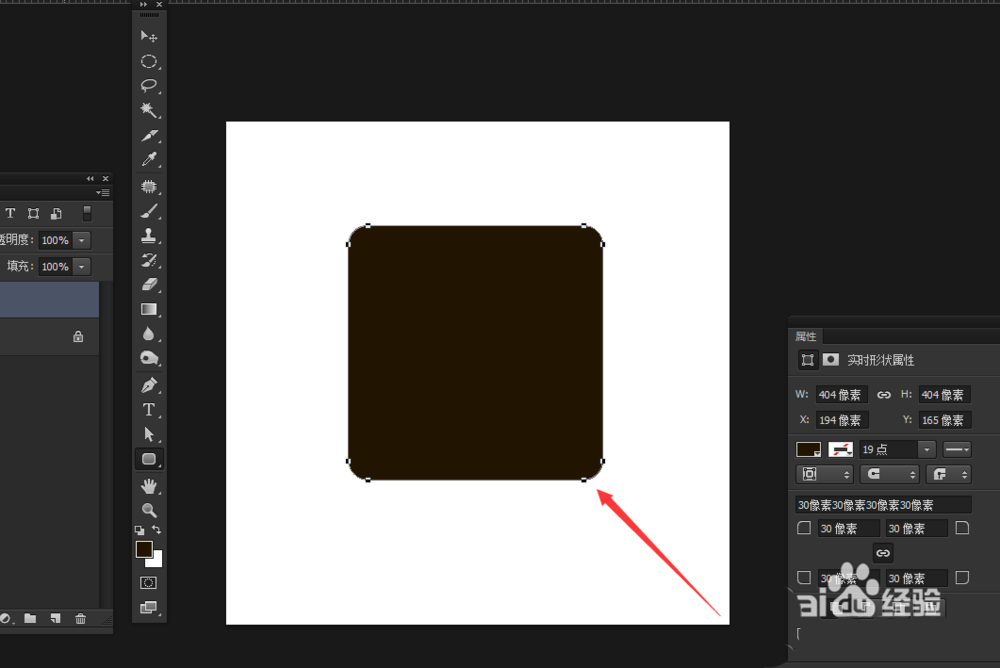This screenshot has width=1000, height=668.
Task: Click the white background color swatch
Action: (x=156, y=561)
